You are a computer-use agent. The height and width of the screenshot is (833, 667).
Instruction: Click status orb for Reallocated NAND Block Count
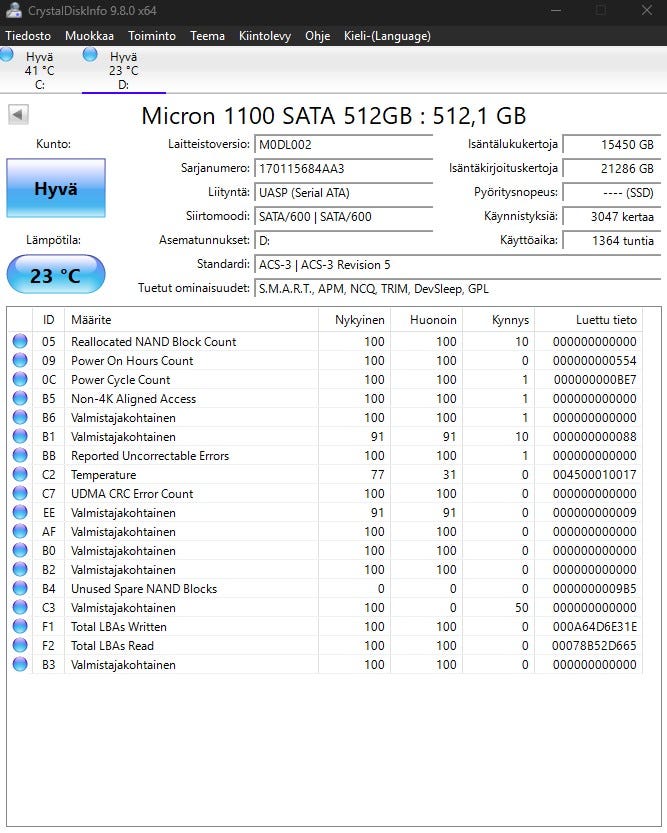[20, 342]
